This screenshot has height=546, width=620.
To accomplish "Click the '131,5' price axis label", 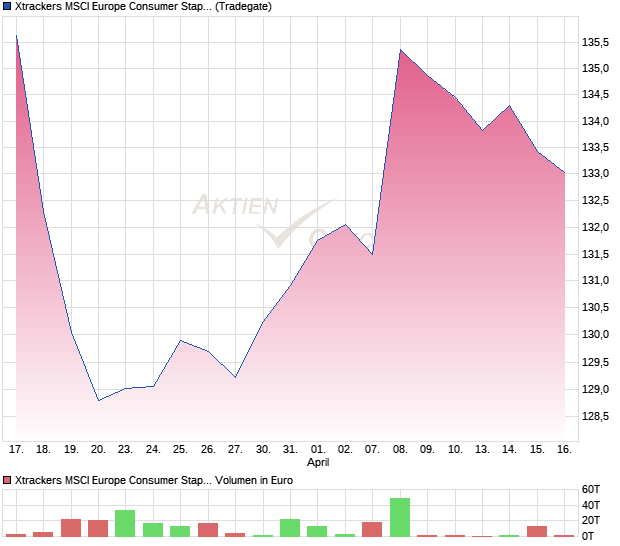I will (595, 254).
